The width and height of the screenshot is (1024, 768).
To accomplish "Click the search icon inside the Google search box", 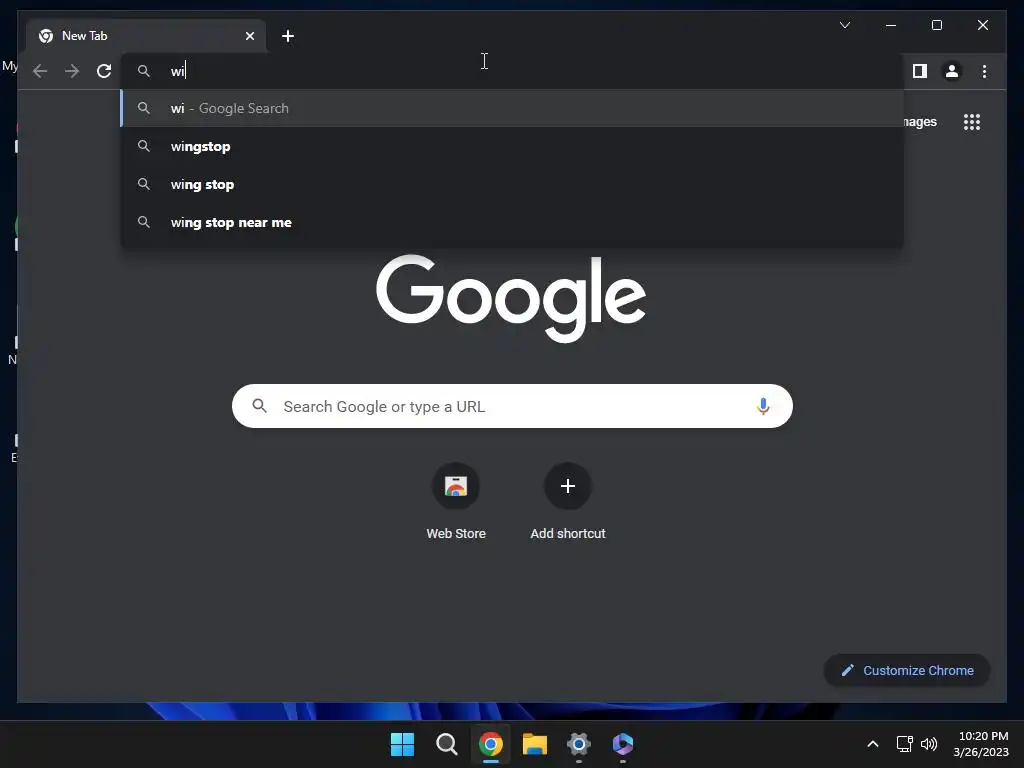I will pos(259,406).
